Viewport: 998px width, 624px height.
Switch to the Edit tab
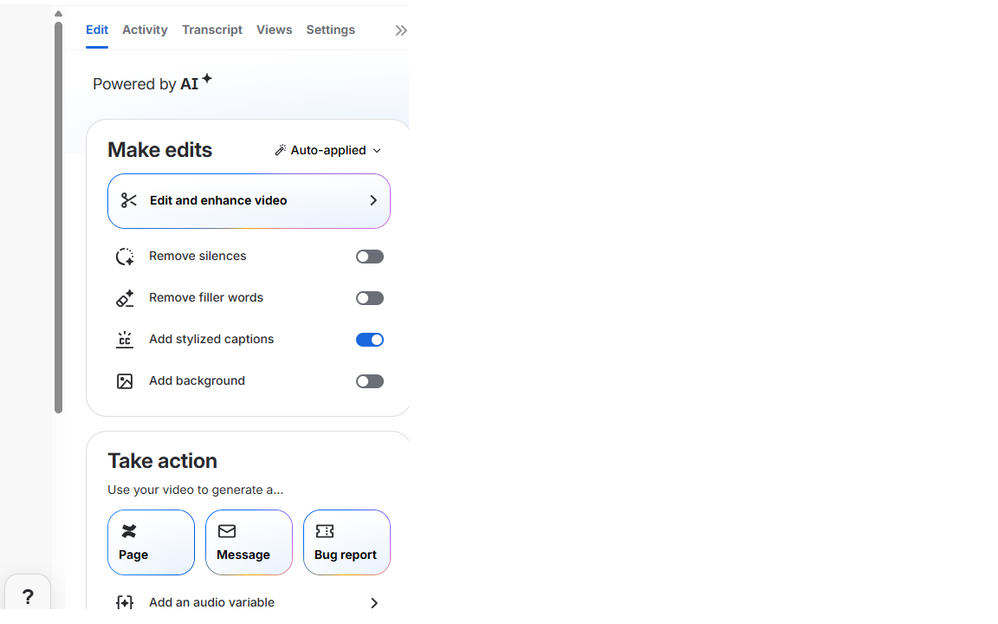click(x=97, y=30)
